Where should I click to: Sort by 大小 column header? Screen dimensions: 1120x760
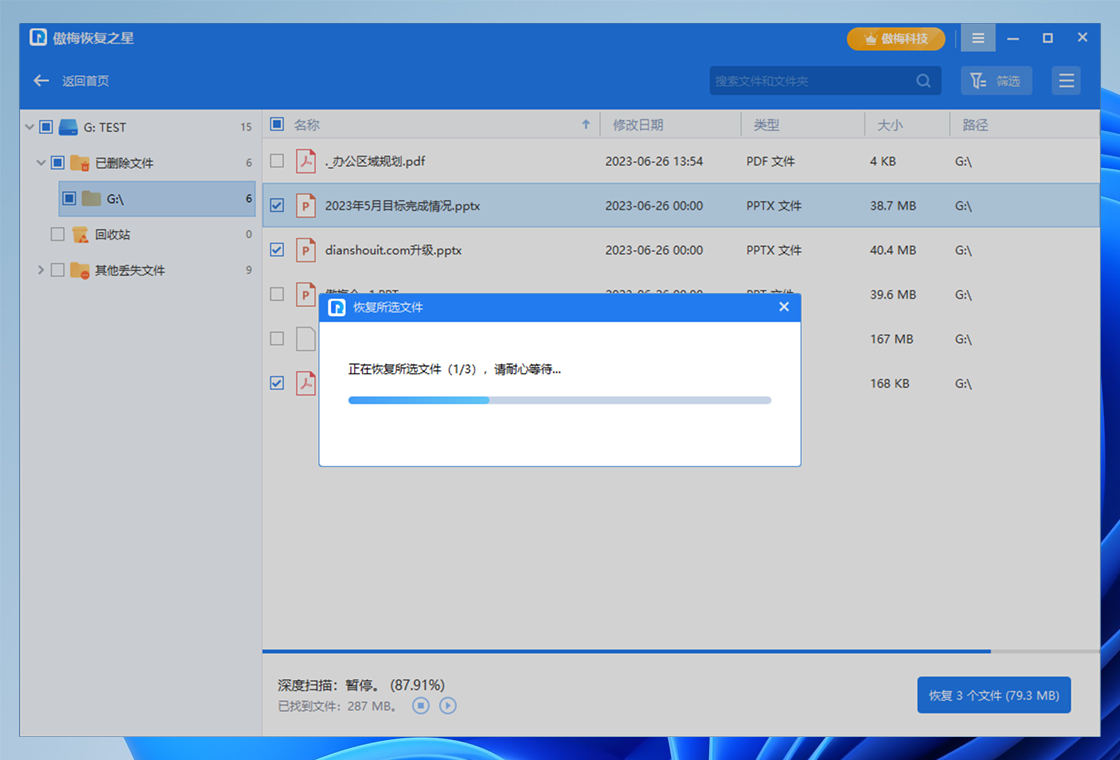click(x=889, y=125)
